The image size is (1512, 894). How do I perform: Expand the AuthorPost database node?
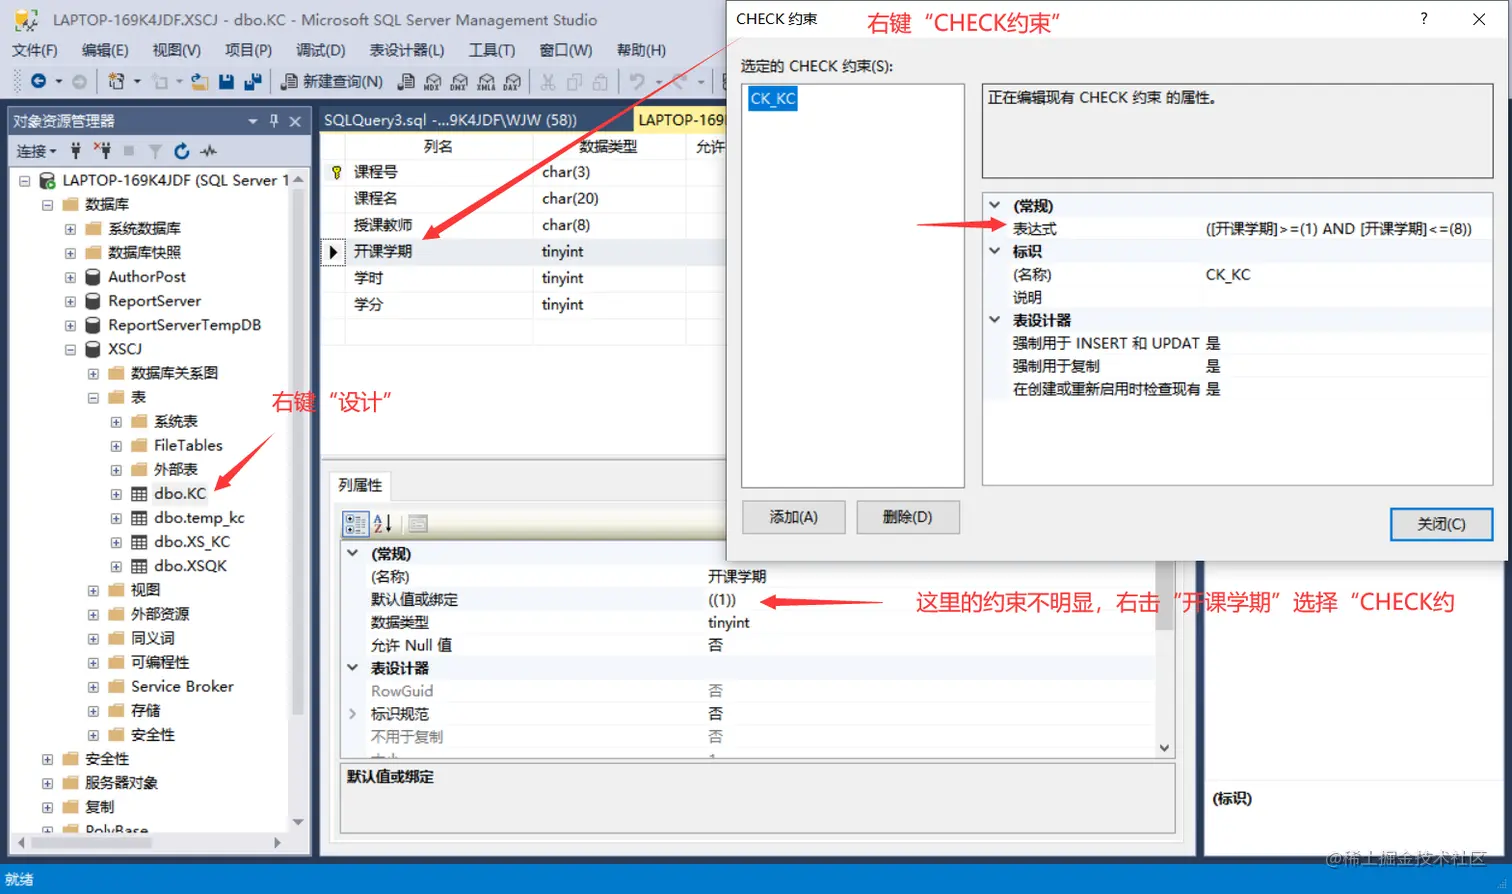point(70,277)
